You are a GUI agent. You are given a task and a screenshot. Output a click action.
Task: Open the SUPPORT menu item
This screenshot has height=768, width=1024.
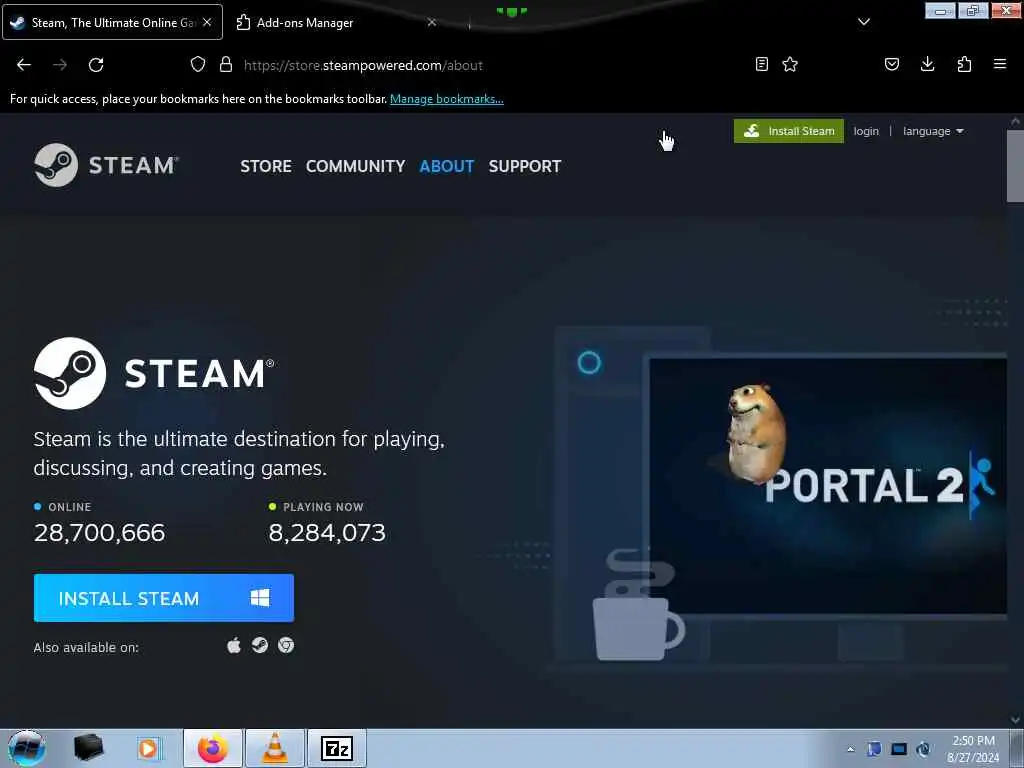click(x=525, y=166)
